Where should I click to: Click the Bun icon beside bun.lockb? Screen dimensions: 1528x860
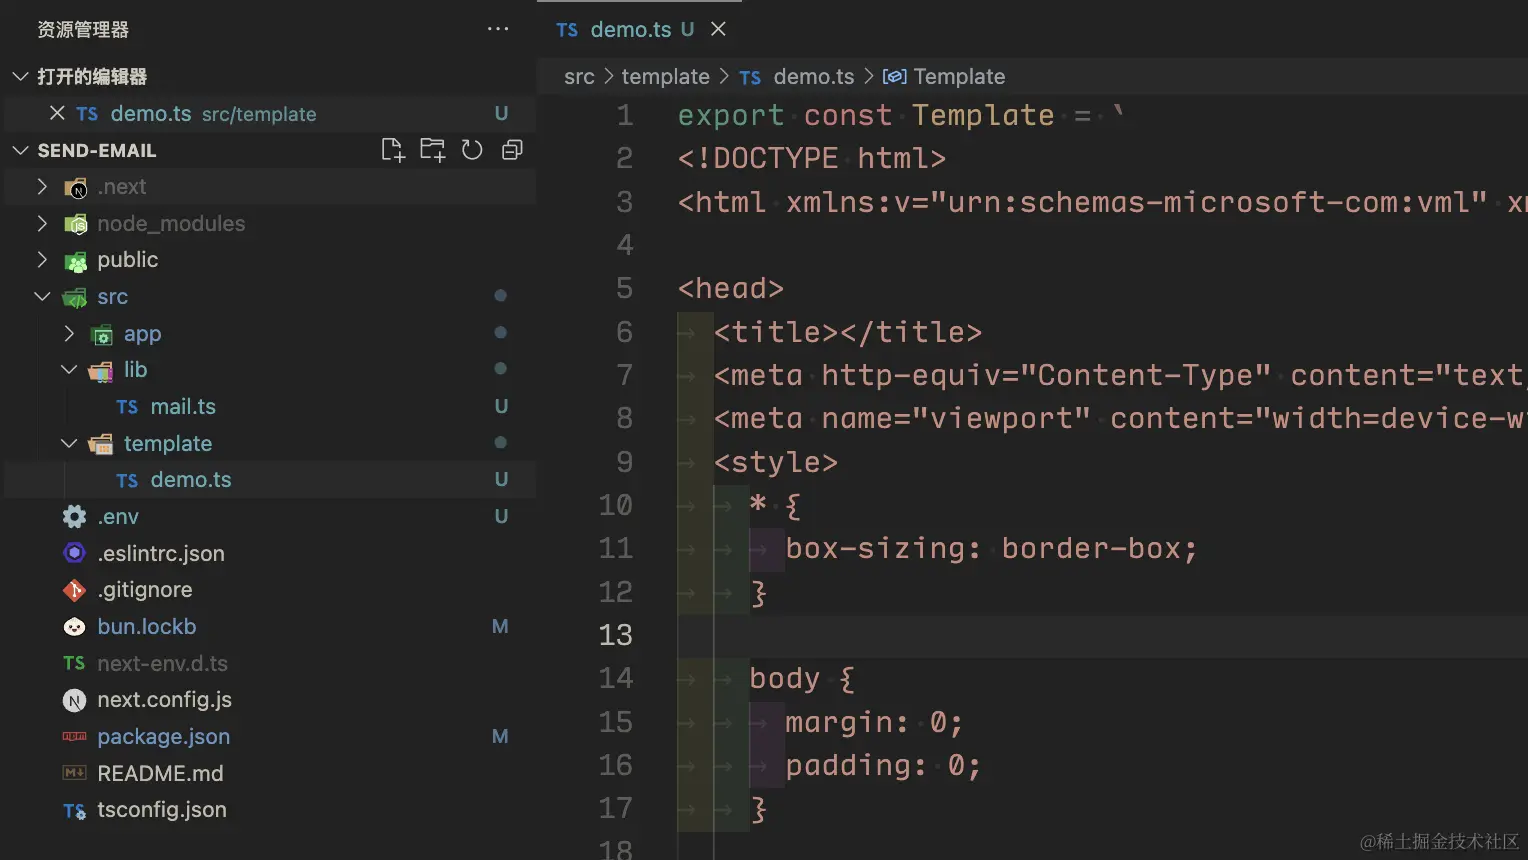[74, 627]
